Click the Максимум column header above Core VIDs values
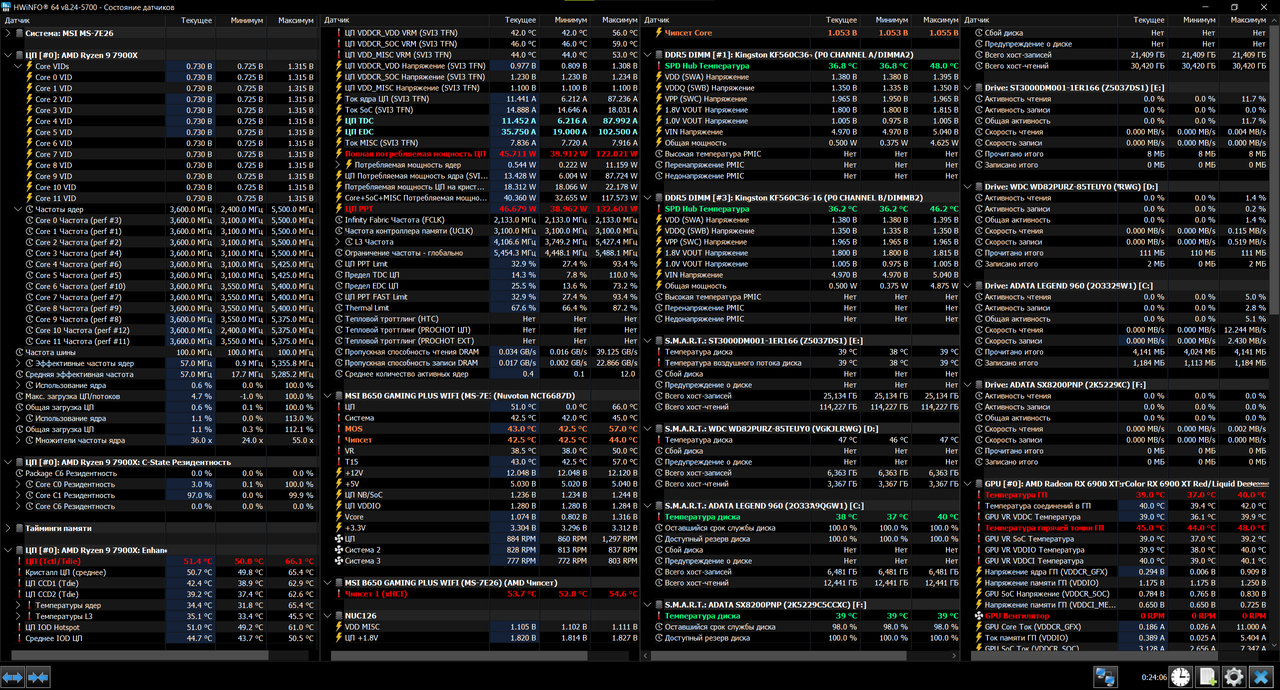Image resolution: width=1280 pixels, height=690 pixels. tap(292, 20)
